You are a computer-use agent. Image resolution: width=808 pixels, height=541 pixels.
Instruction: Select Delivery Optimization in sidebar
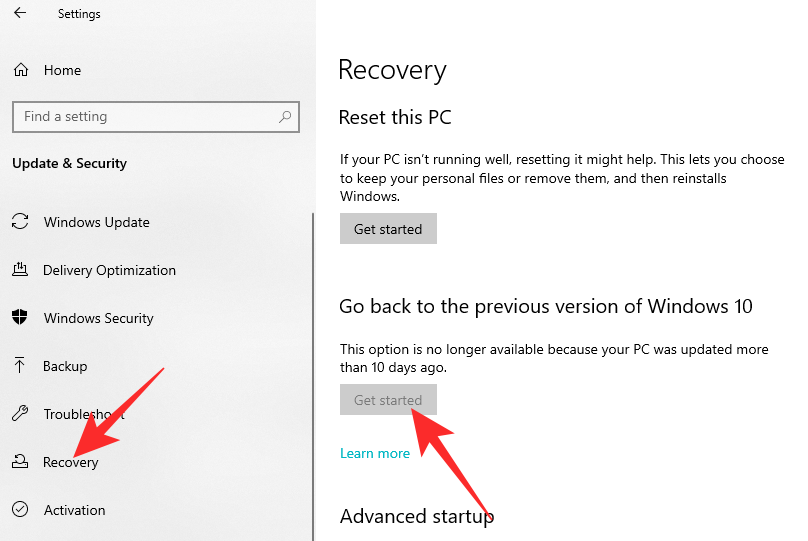(109, 270)
